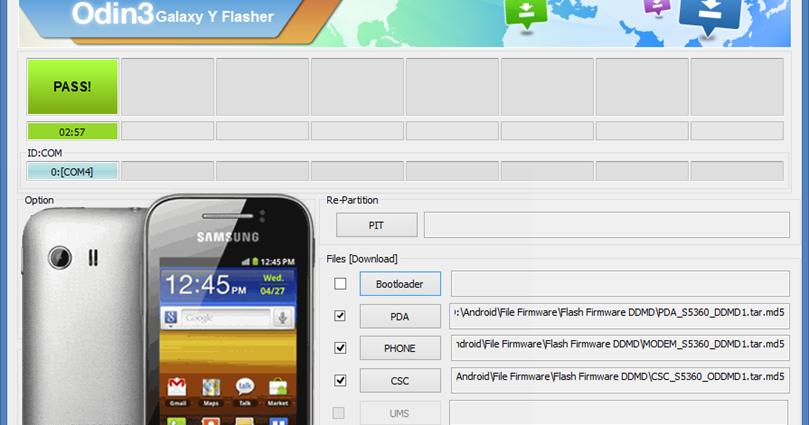The width and height of the screenshot is (809, 425).
Task: Click the large blue download icon in banner
Action: pyautogui.click(x=710, y=17)
